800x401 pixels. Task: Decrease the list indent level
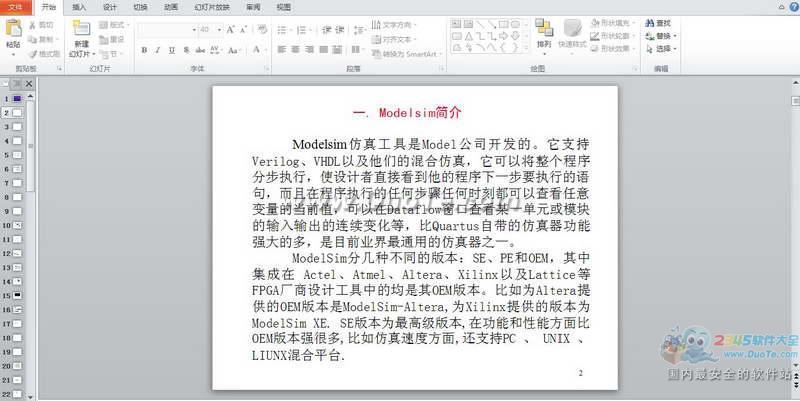click(x=327, y=30)
